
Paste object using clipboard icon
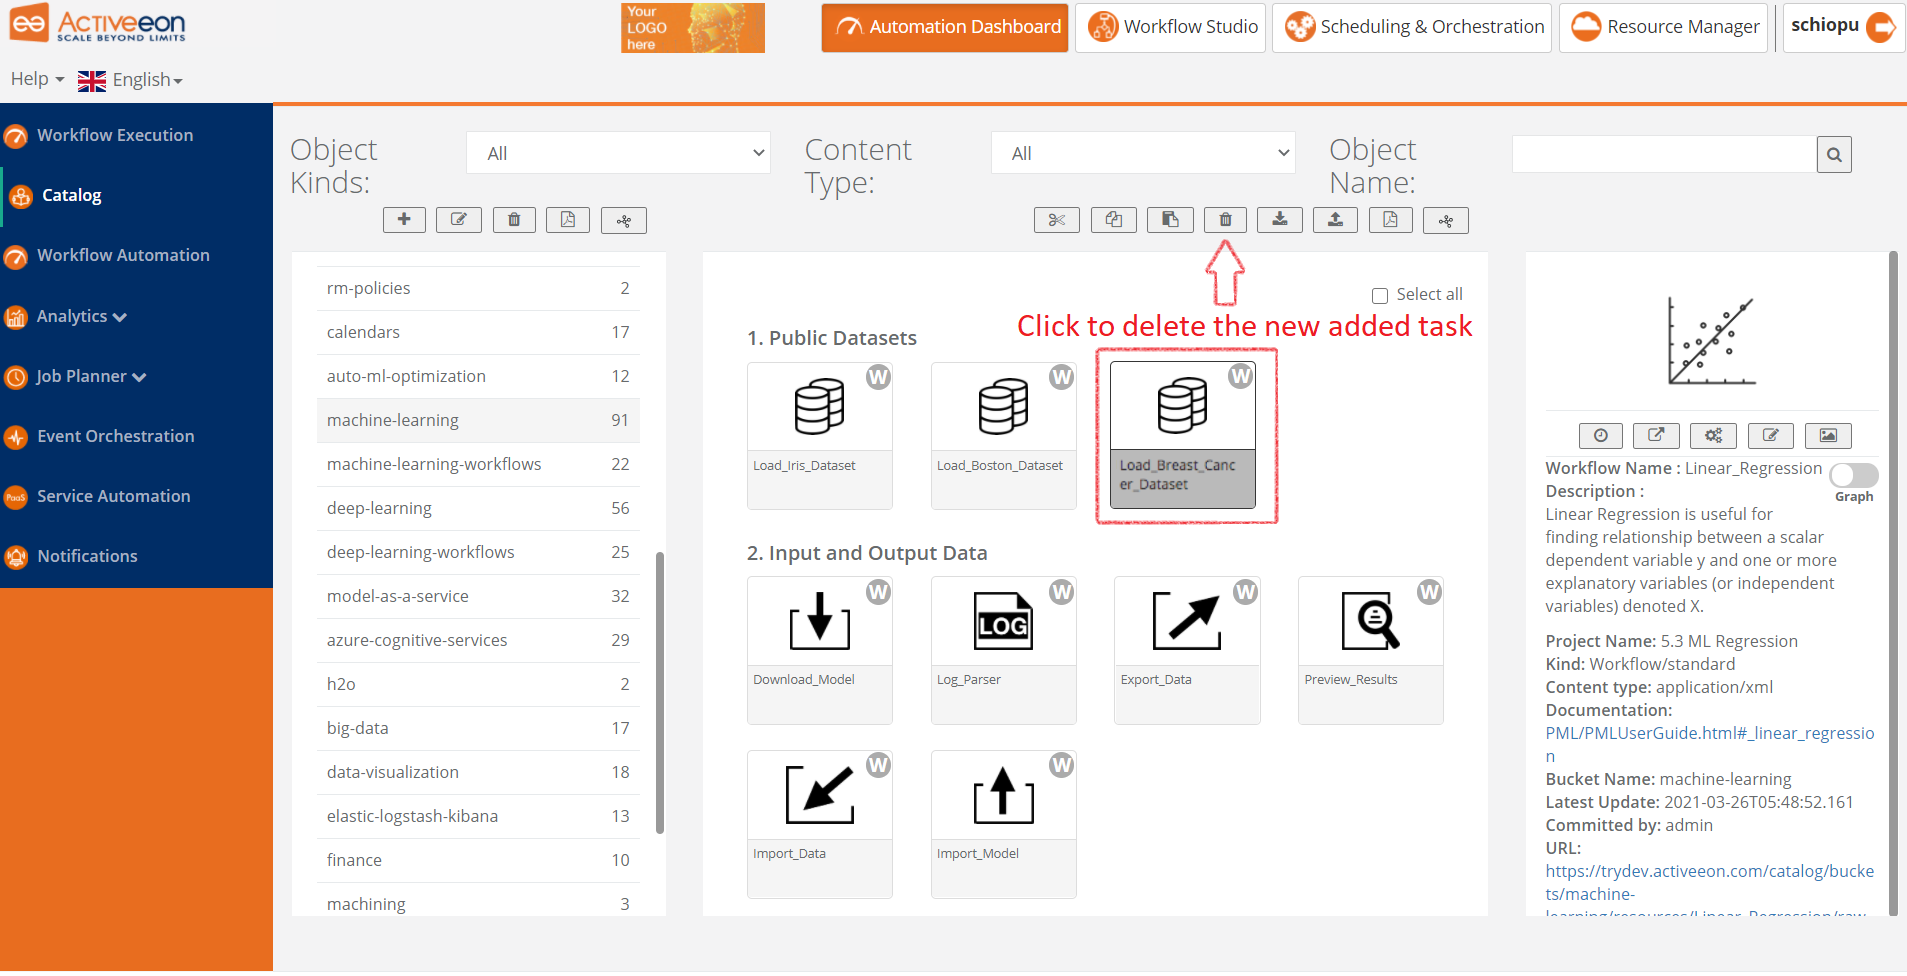click(x=1170, y=220)
